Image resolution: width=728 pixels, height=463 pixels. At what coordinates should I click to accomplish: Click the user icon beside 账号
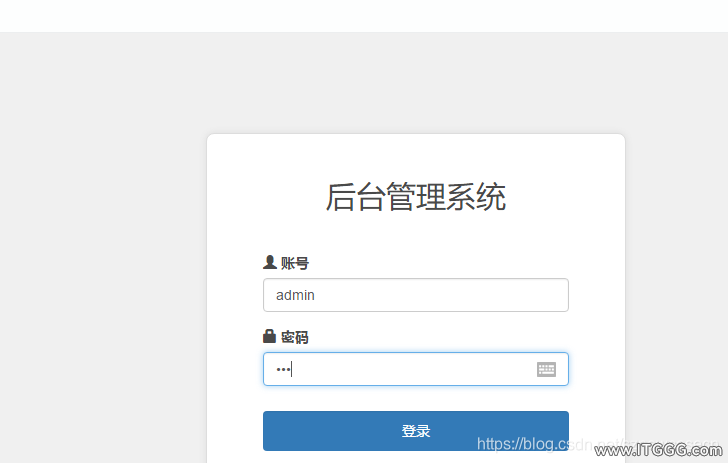coord(270,262)
